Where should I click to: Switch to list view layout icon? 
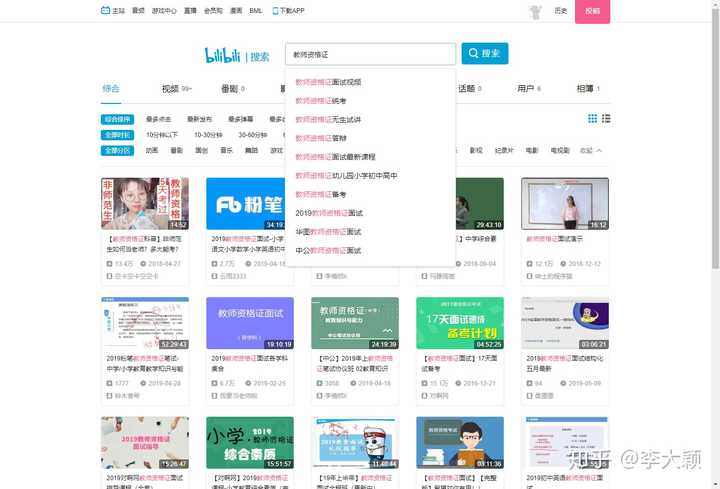click(606, 119)
